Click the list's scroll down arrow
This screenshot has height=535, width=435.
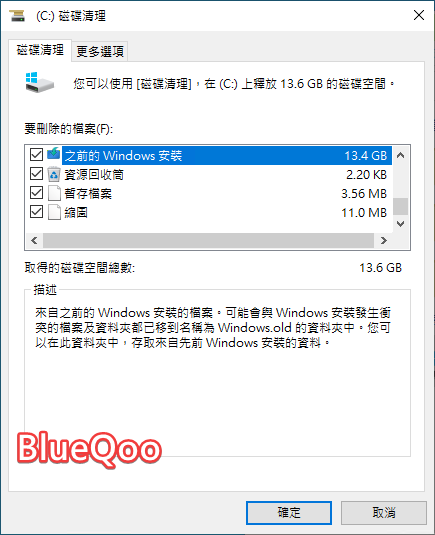pyautogui.click(x=401, y=224)
